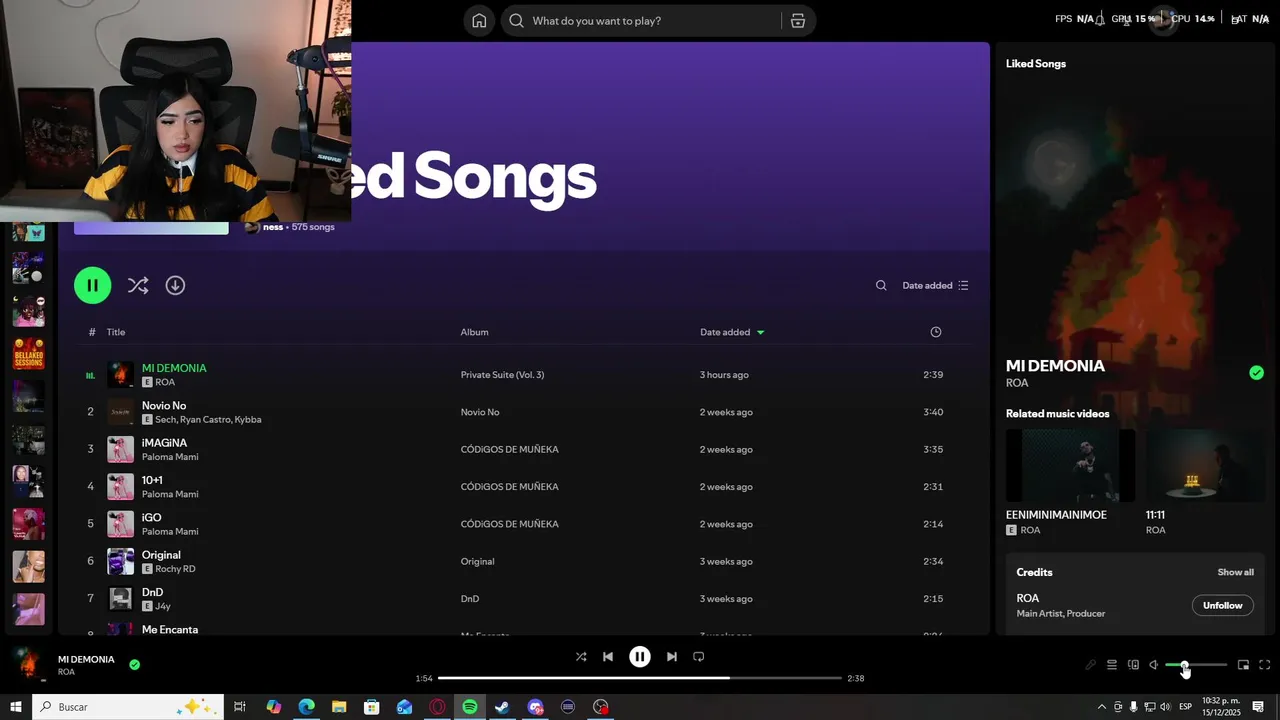Sort by duration clock icon

936,332
